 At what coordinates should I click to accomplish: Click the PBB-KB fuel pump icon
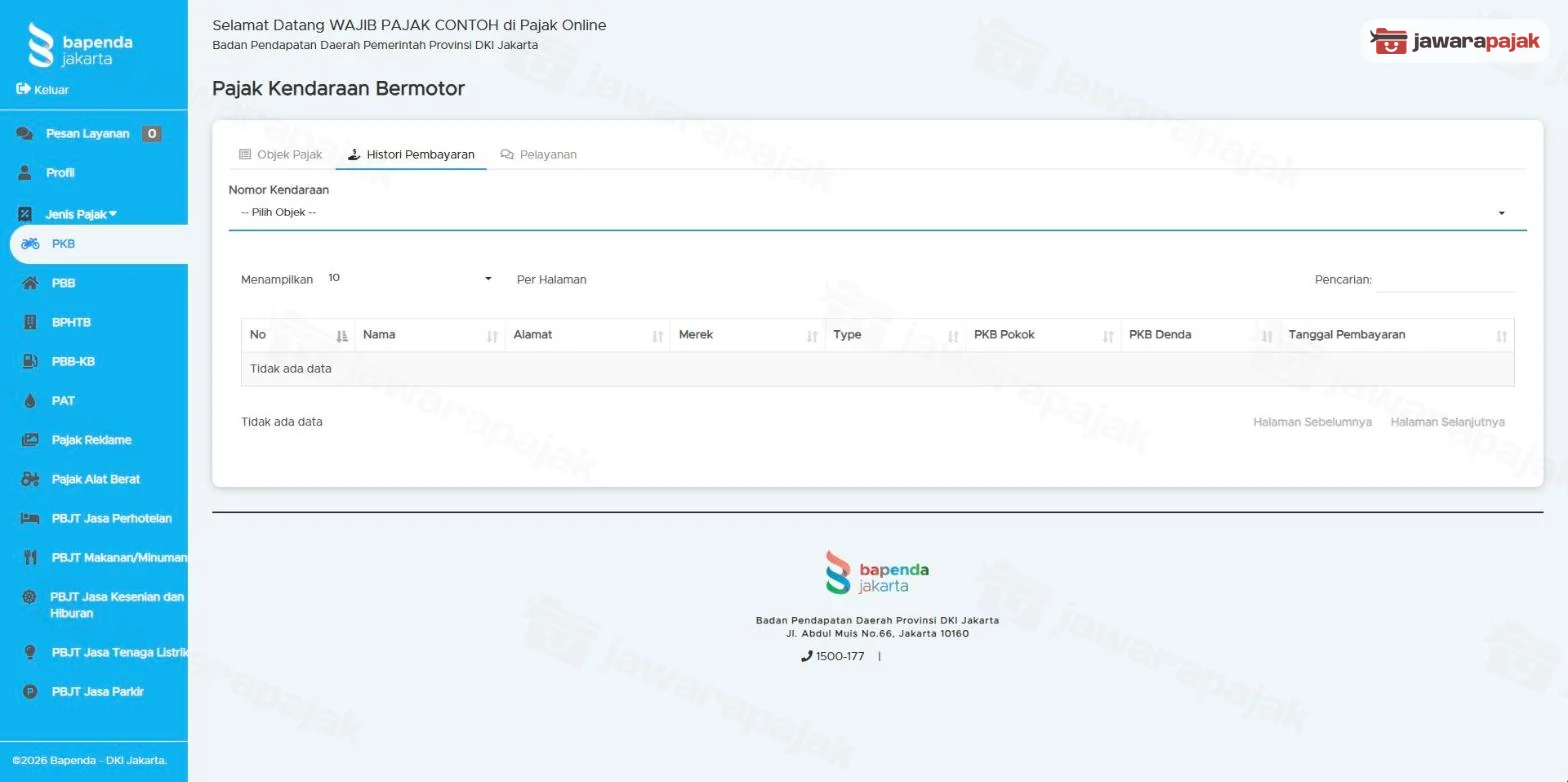click(x=30, y=361)
